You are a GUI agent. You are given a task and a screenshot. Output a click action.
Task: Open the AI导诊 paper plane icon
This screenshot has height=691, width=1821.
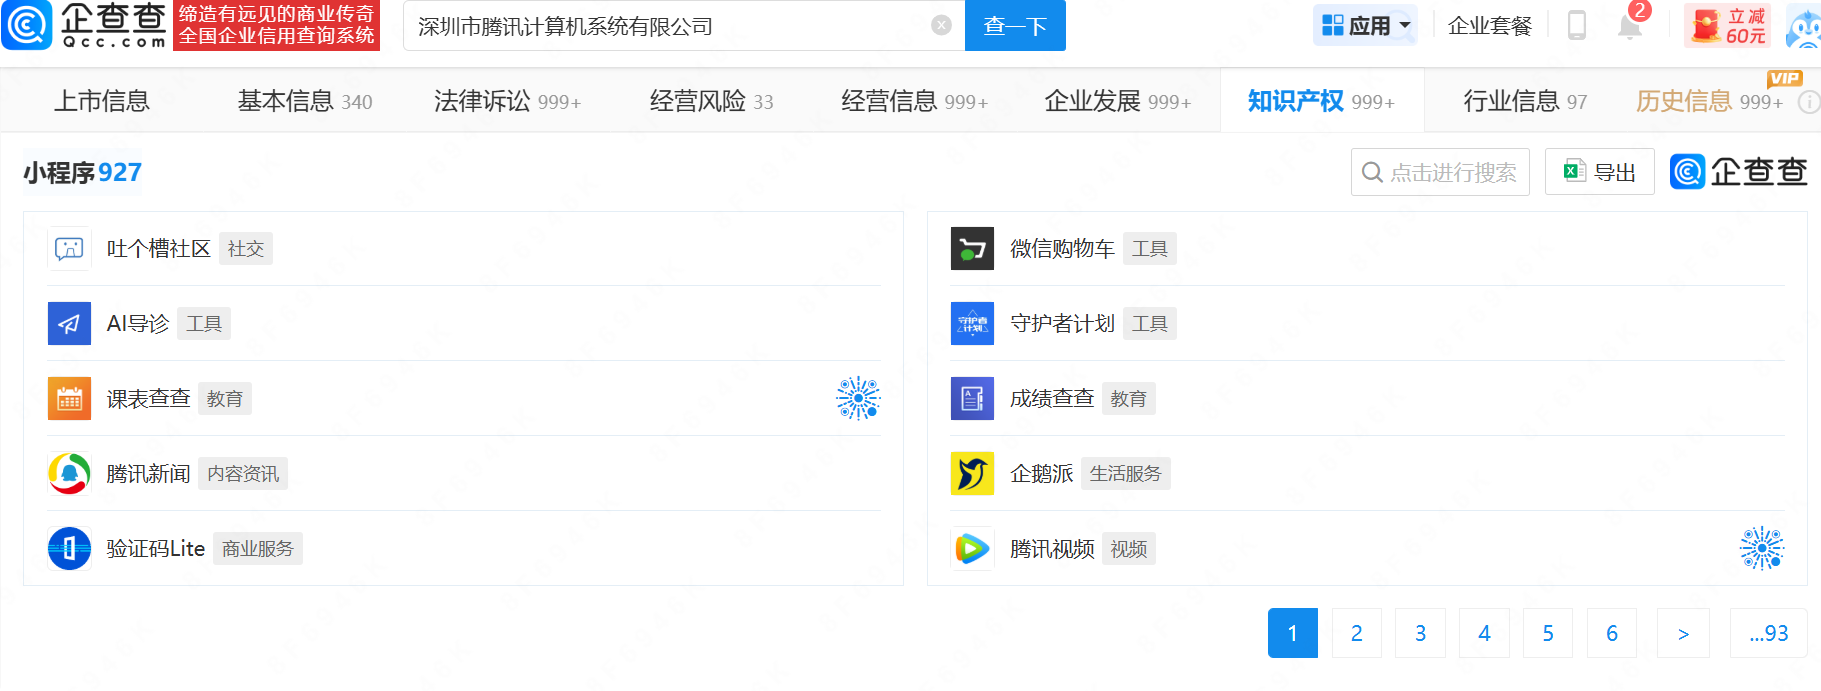point(69,324)
